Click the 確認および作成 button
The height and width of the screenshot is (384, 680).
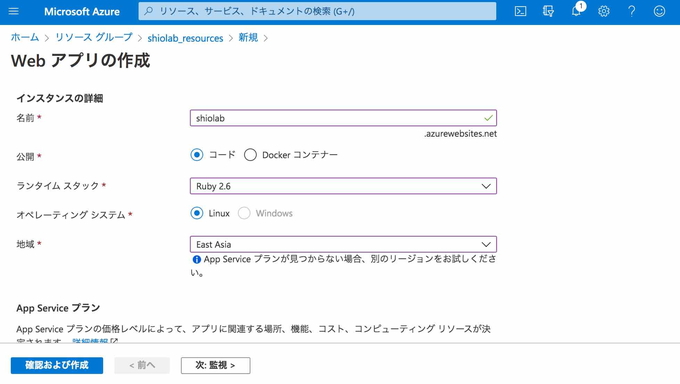57,365
